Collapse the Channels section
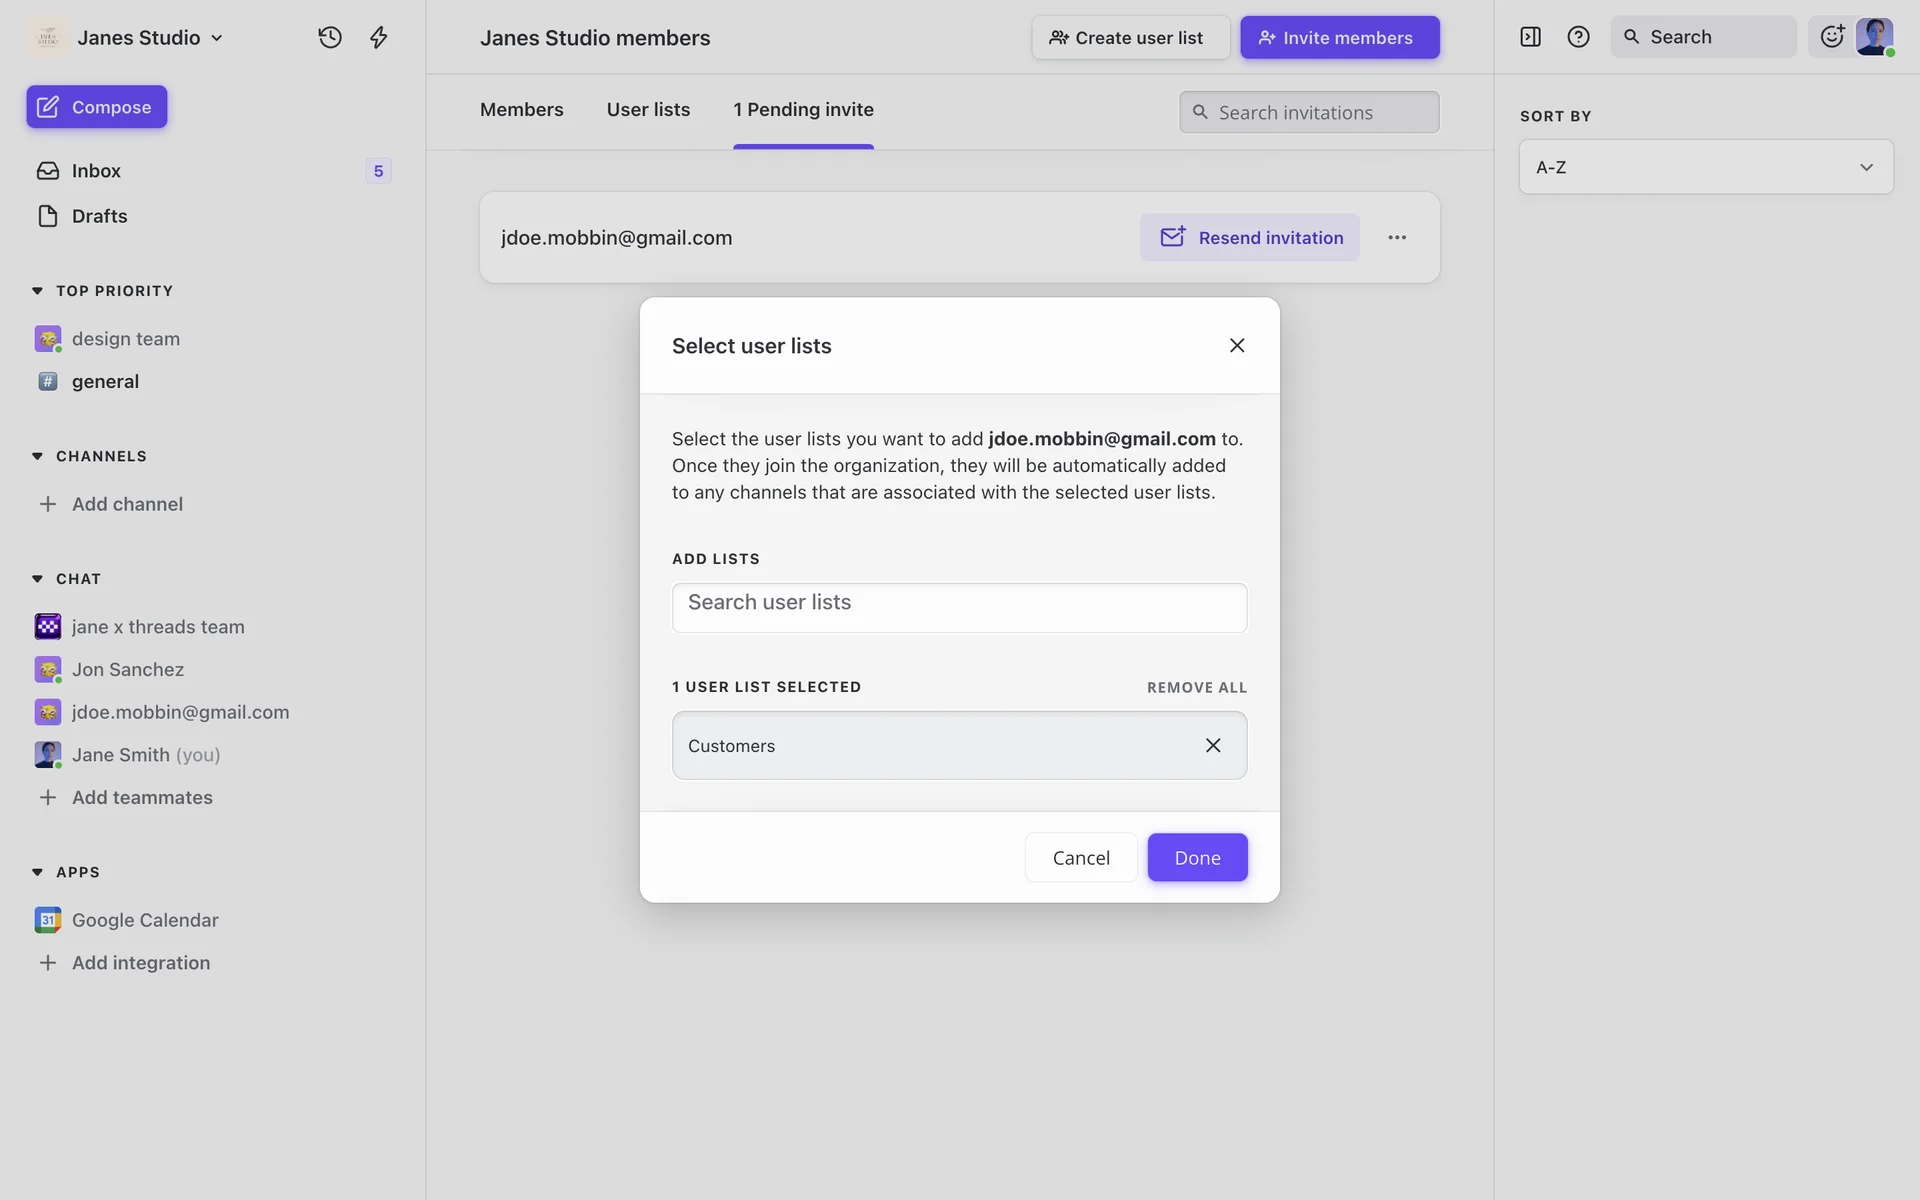This screenshot has height=1200, width=1920. (x=38, y=456)
